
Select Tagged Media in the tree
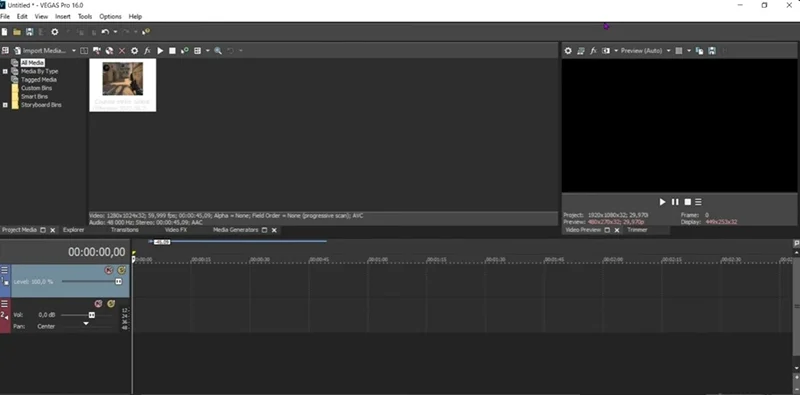[x=38, y=80]
